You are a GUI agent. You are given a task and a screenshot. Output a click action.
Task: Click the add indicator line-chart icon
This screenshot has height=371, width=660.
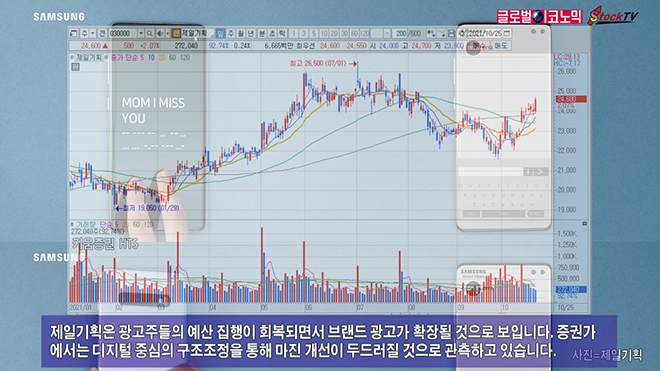pyautogui.click(x=441, y=33)
